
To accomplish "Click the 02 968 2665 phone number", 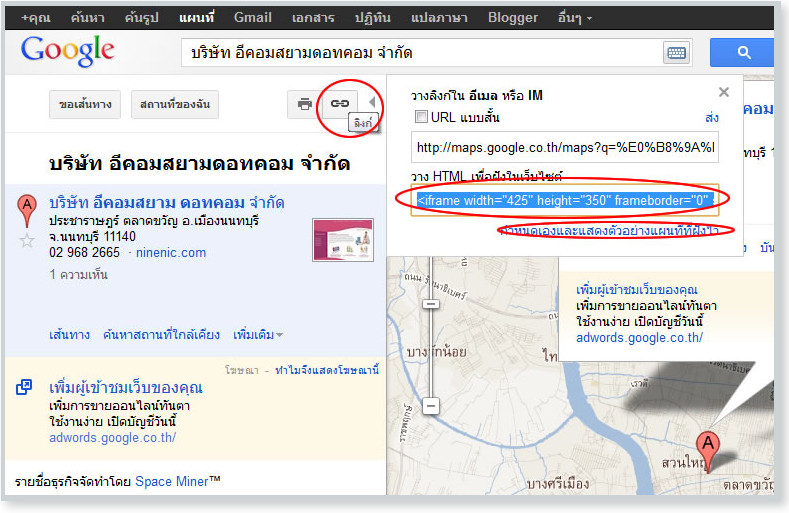I will pyautogui.click(x=84, y=252).
